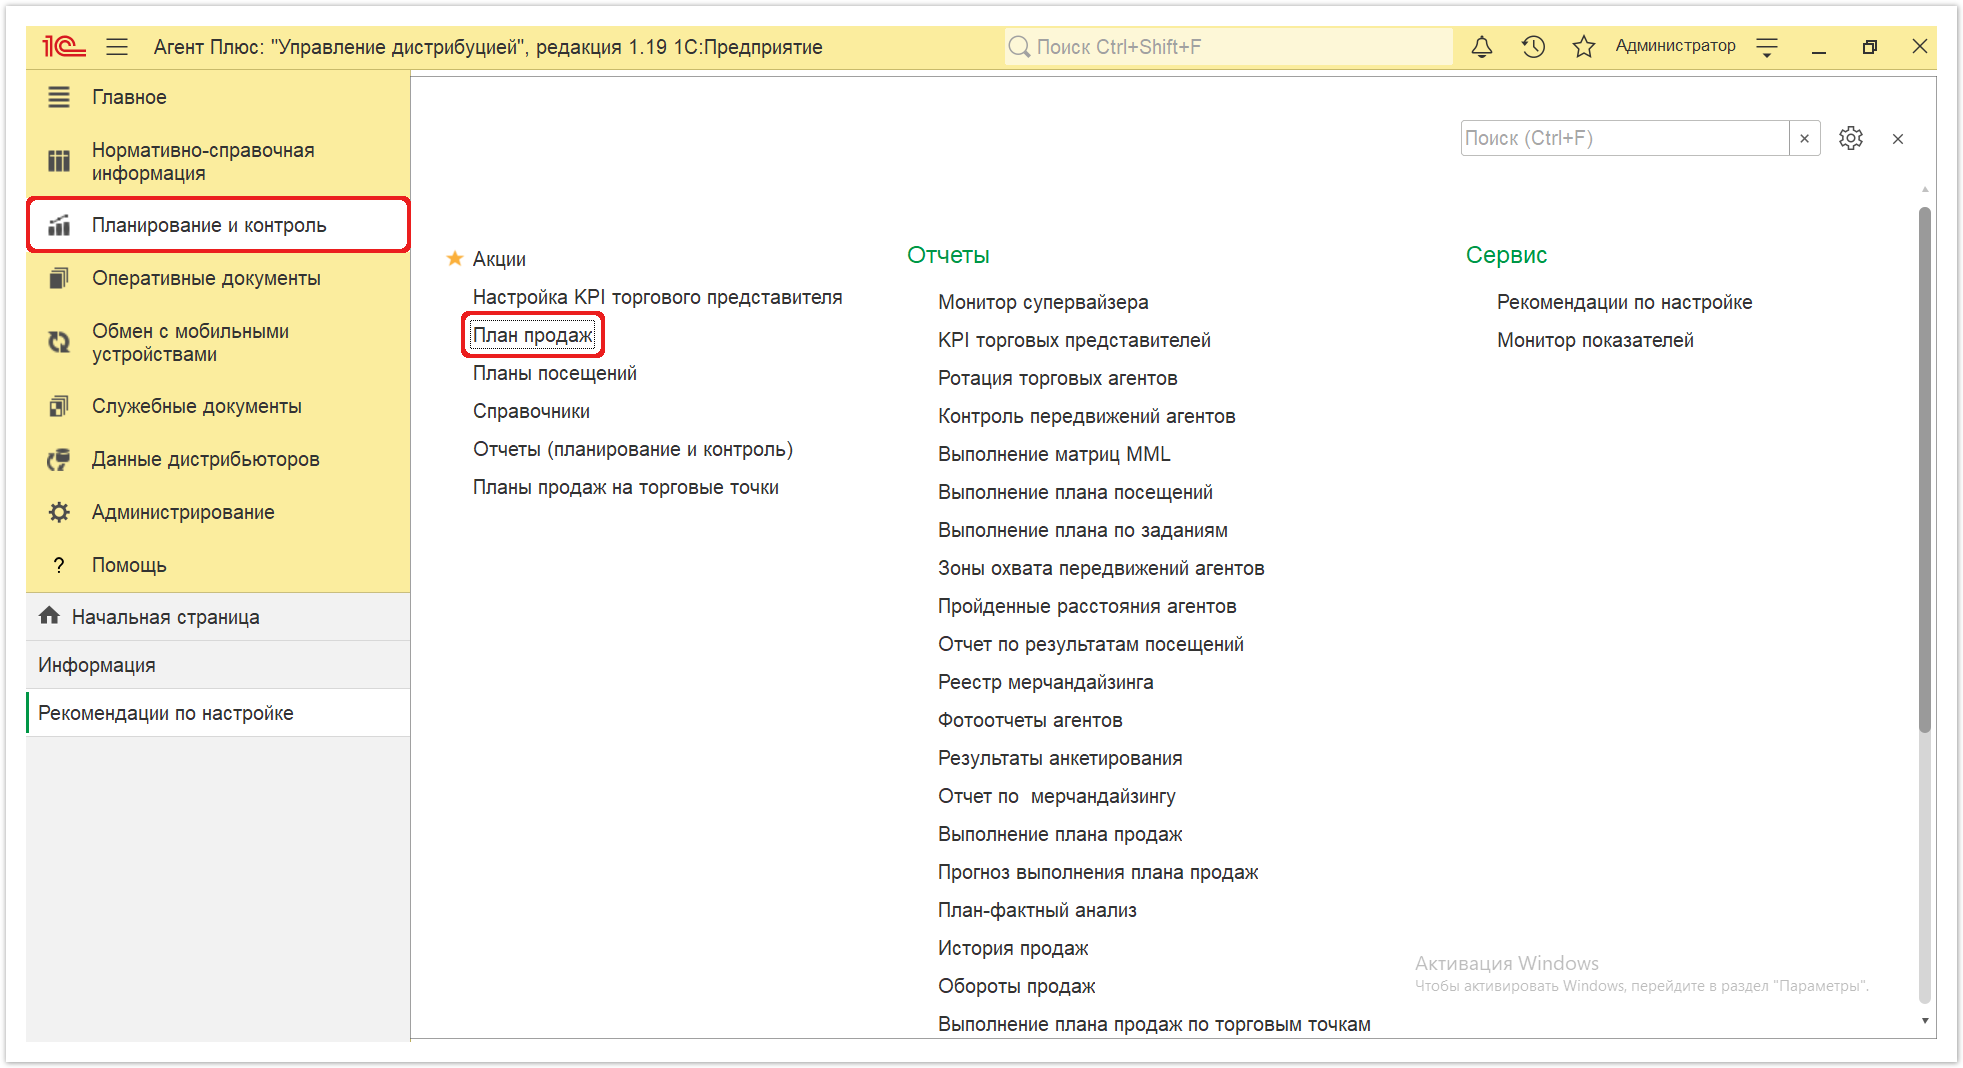
Task: Open Монитор супервайзера report
Action: click(x=1043, y=302)
